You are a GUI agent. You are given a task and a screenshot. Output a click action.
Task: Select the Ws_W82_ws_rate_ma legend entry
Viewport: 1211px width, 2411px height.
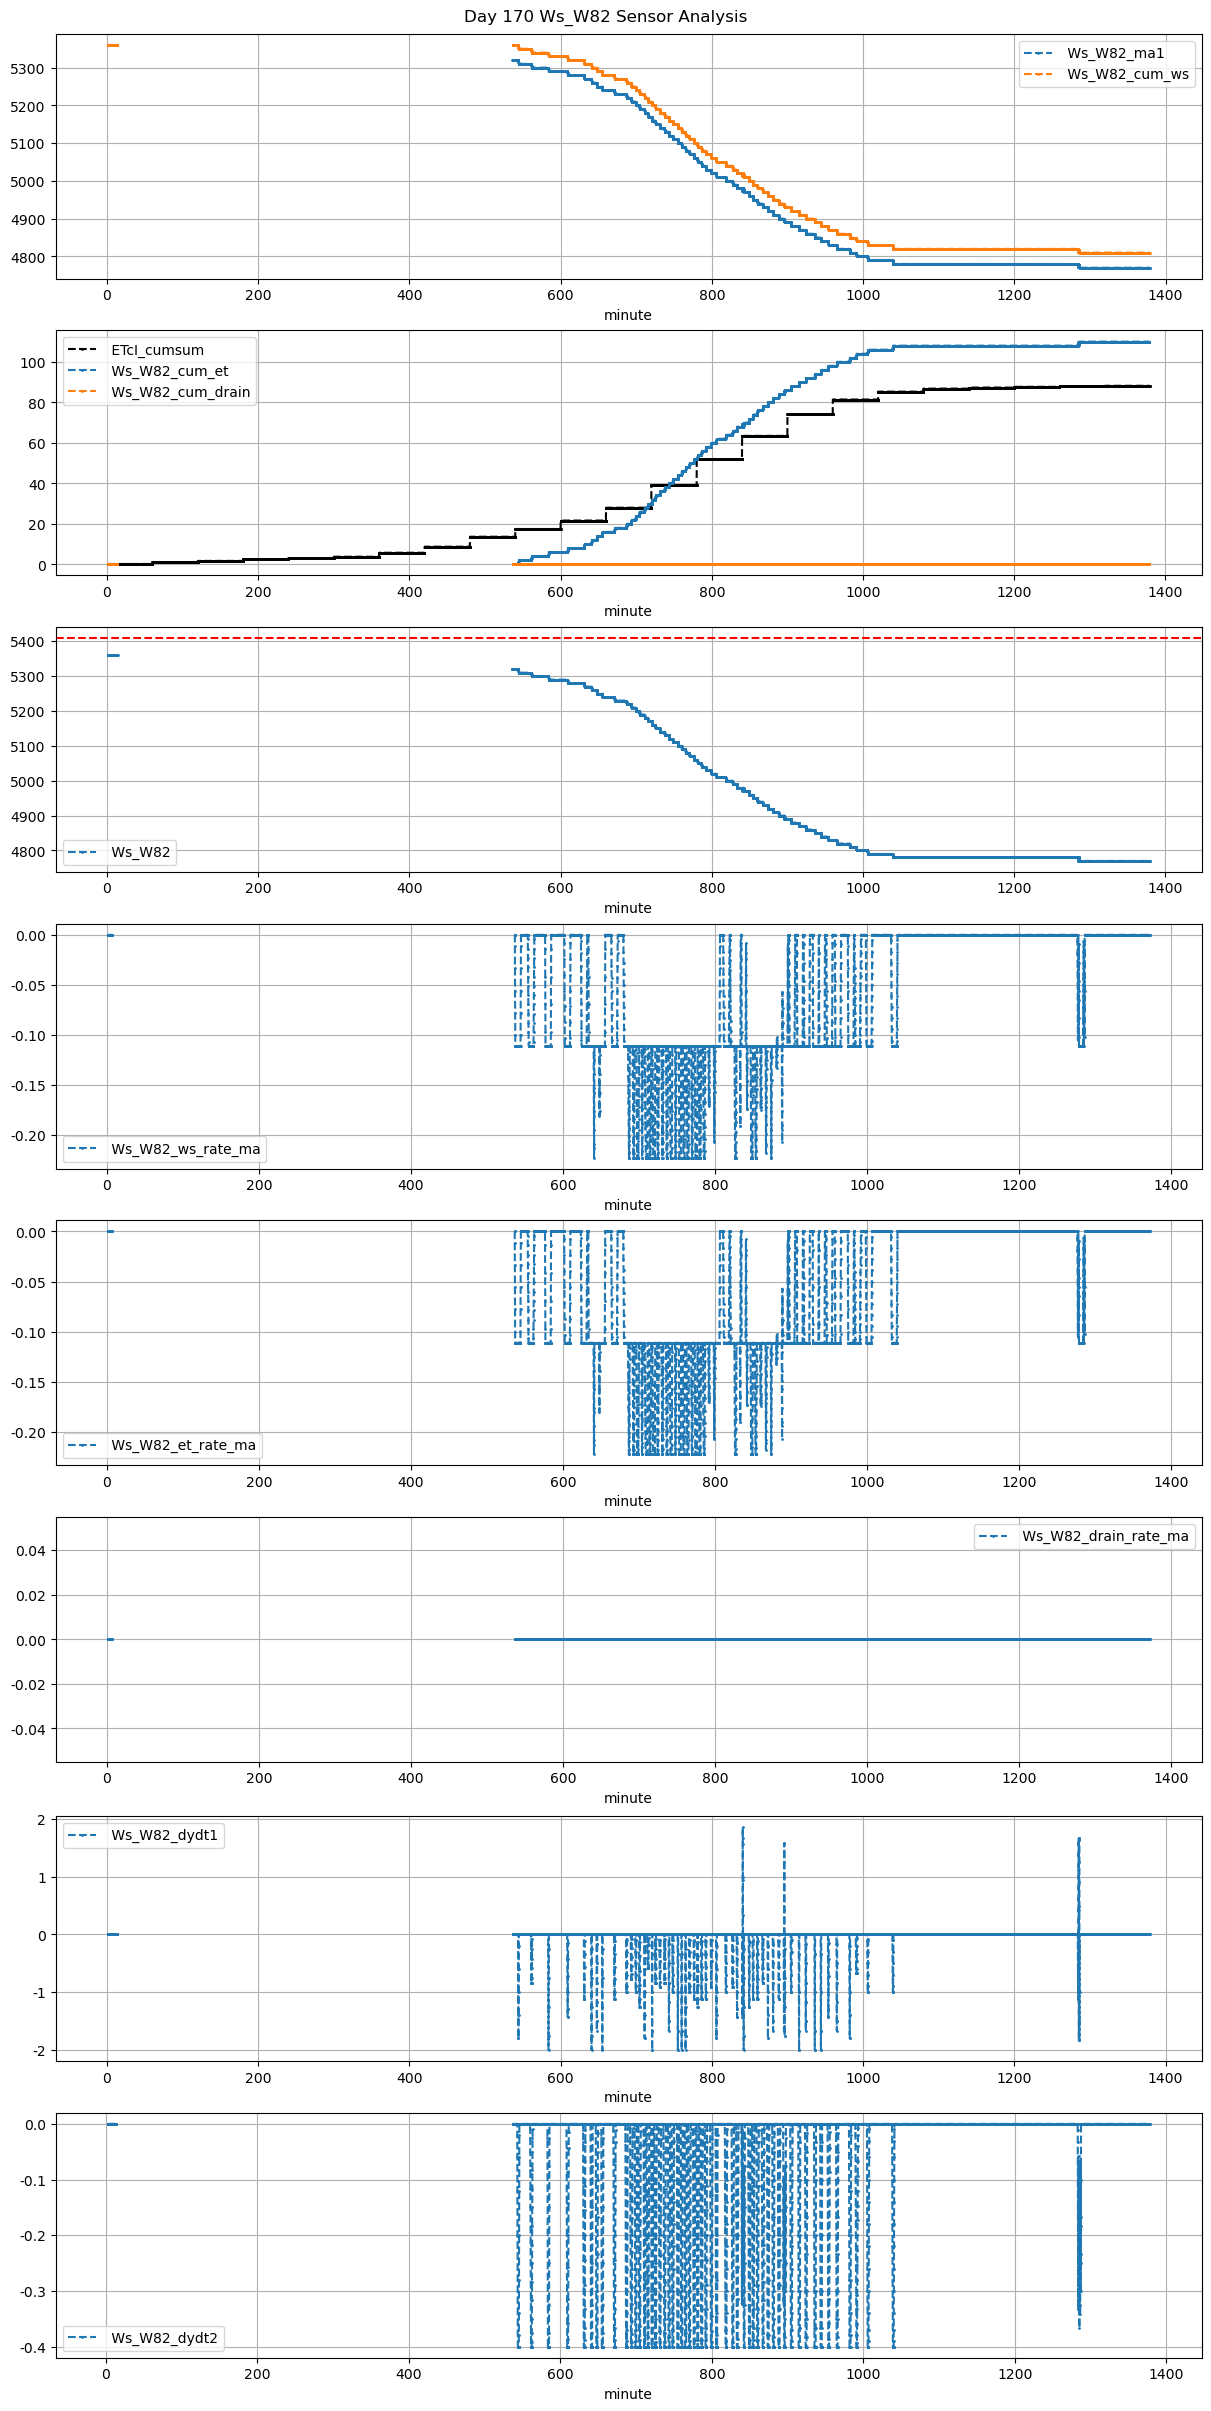click(185, 1149)
